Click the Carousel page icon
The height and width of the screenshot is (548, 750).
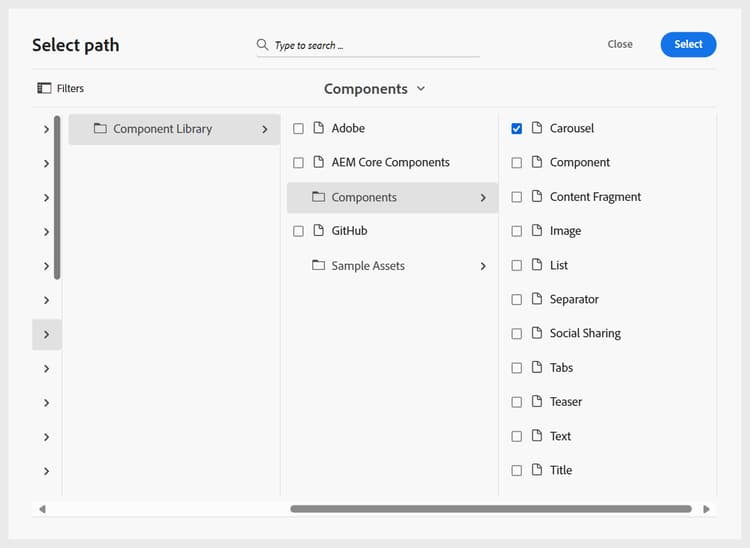coord(537,128)
